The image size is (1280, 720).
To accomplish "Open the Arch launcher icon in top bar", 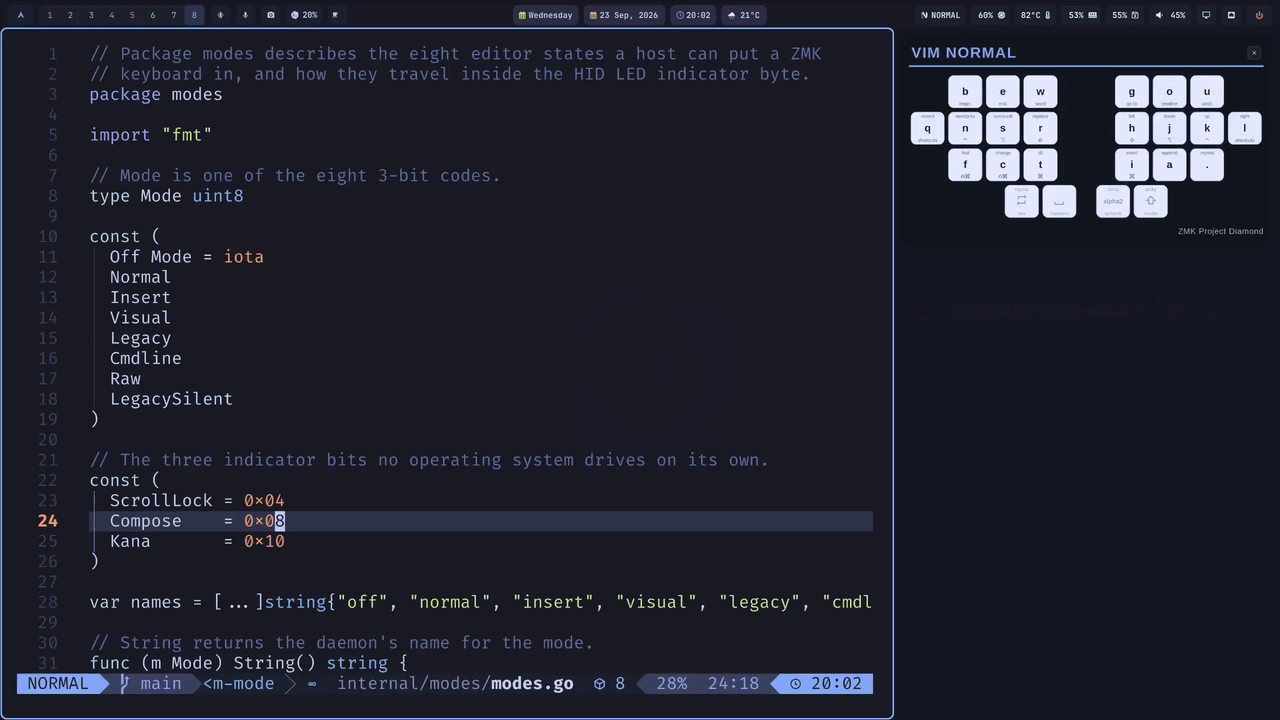I will pos(20,15).
